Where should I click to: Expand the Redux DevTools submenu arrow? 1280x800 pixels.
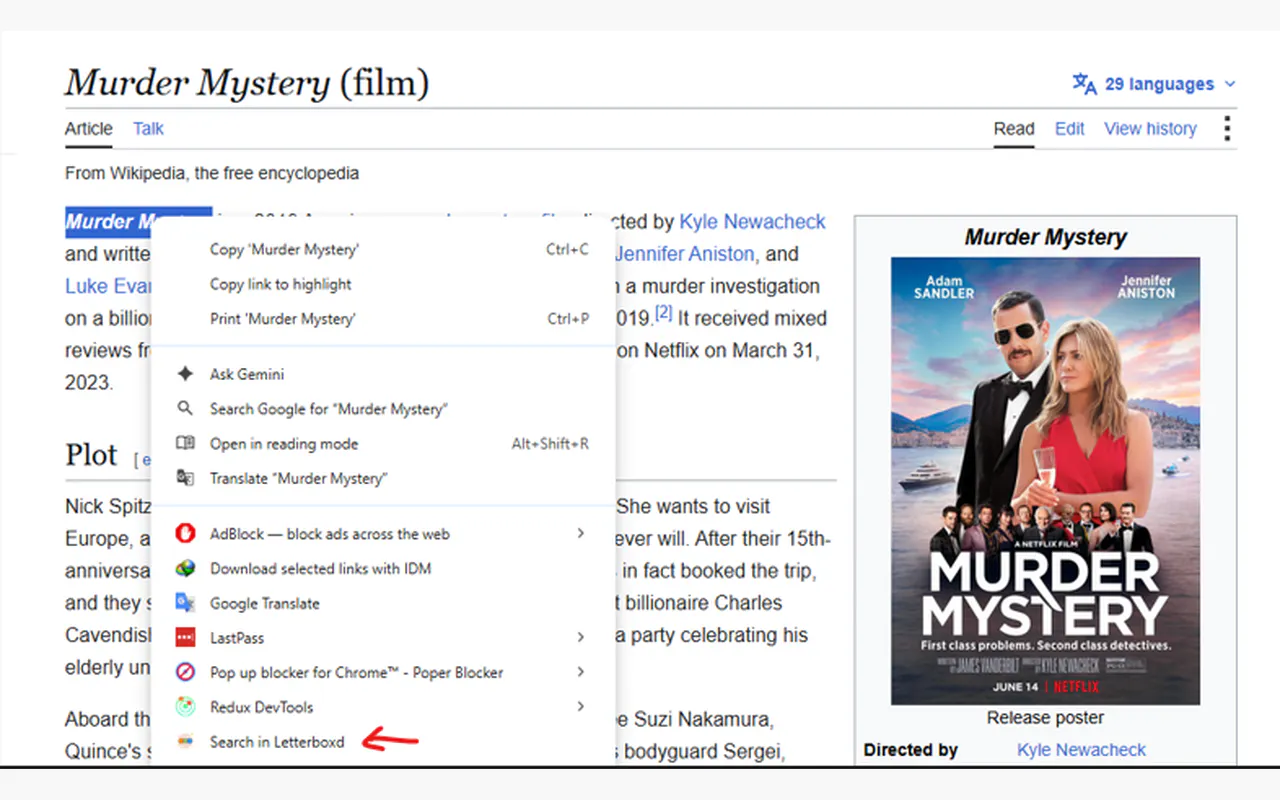click(x=580, y=707)
